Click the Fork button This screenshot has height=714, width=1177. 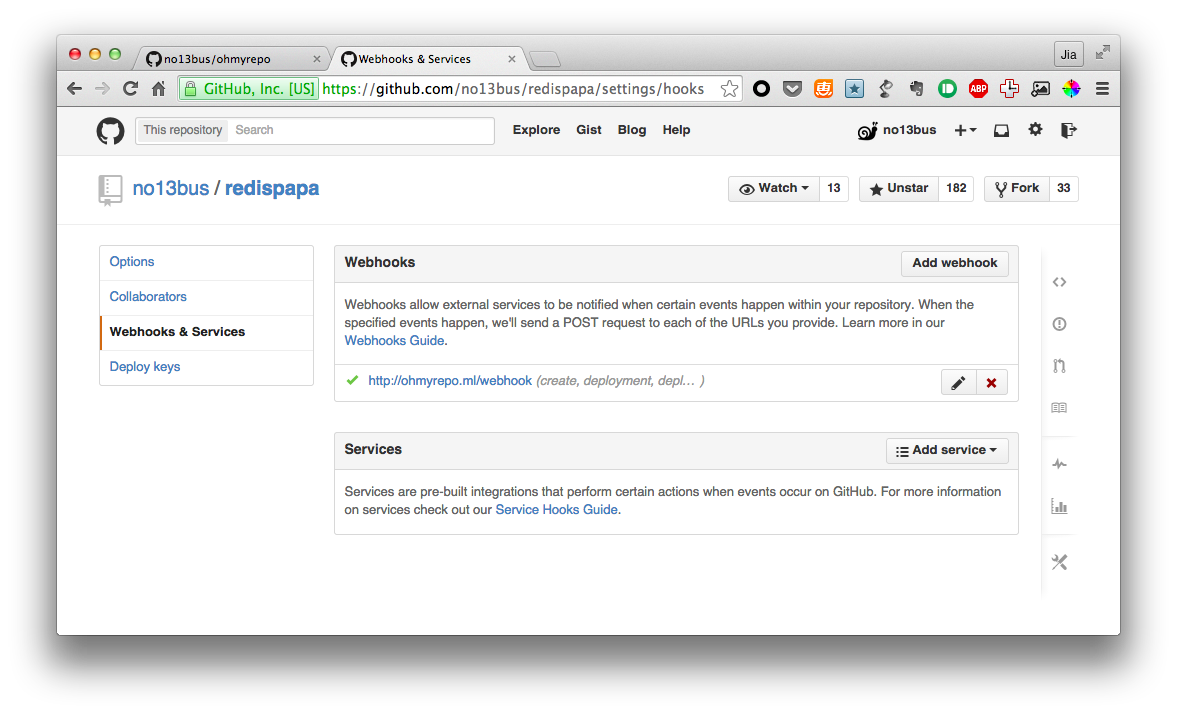(x=1017, y=188)
